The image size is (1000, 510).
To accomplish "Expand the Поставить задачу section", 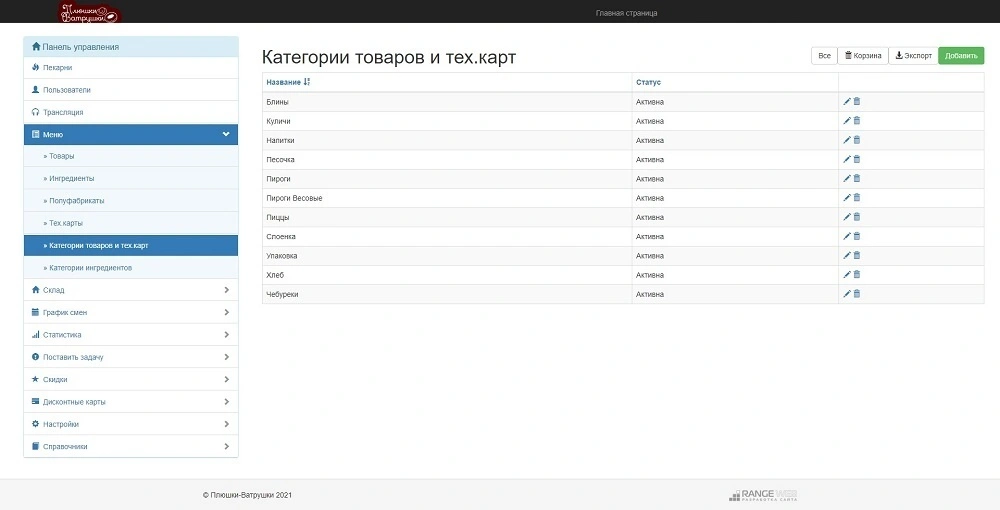I will click(x=131, y=357).
